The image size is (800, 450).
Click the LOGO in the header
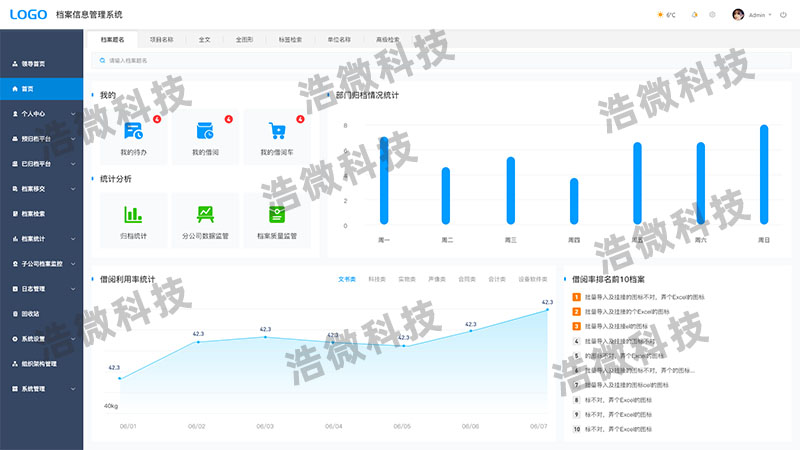click(x=29, y=15)
